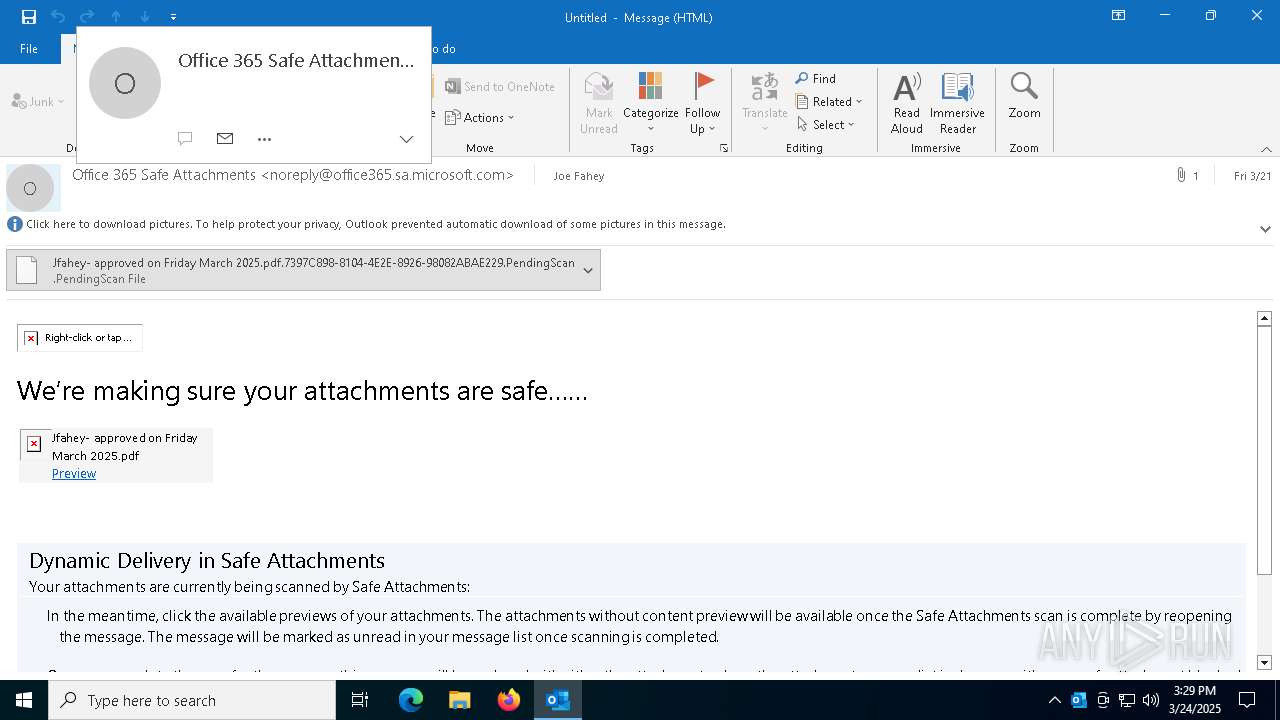This screenshot has width=1280, height=720.
Task: Click the network icon in system tray
Action: 1127,700
